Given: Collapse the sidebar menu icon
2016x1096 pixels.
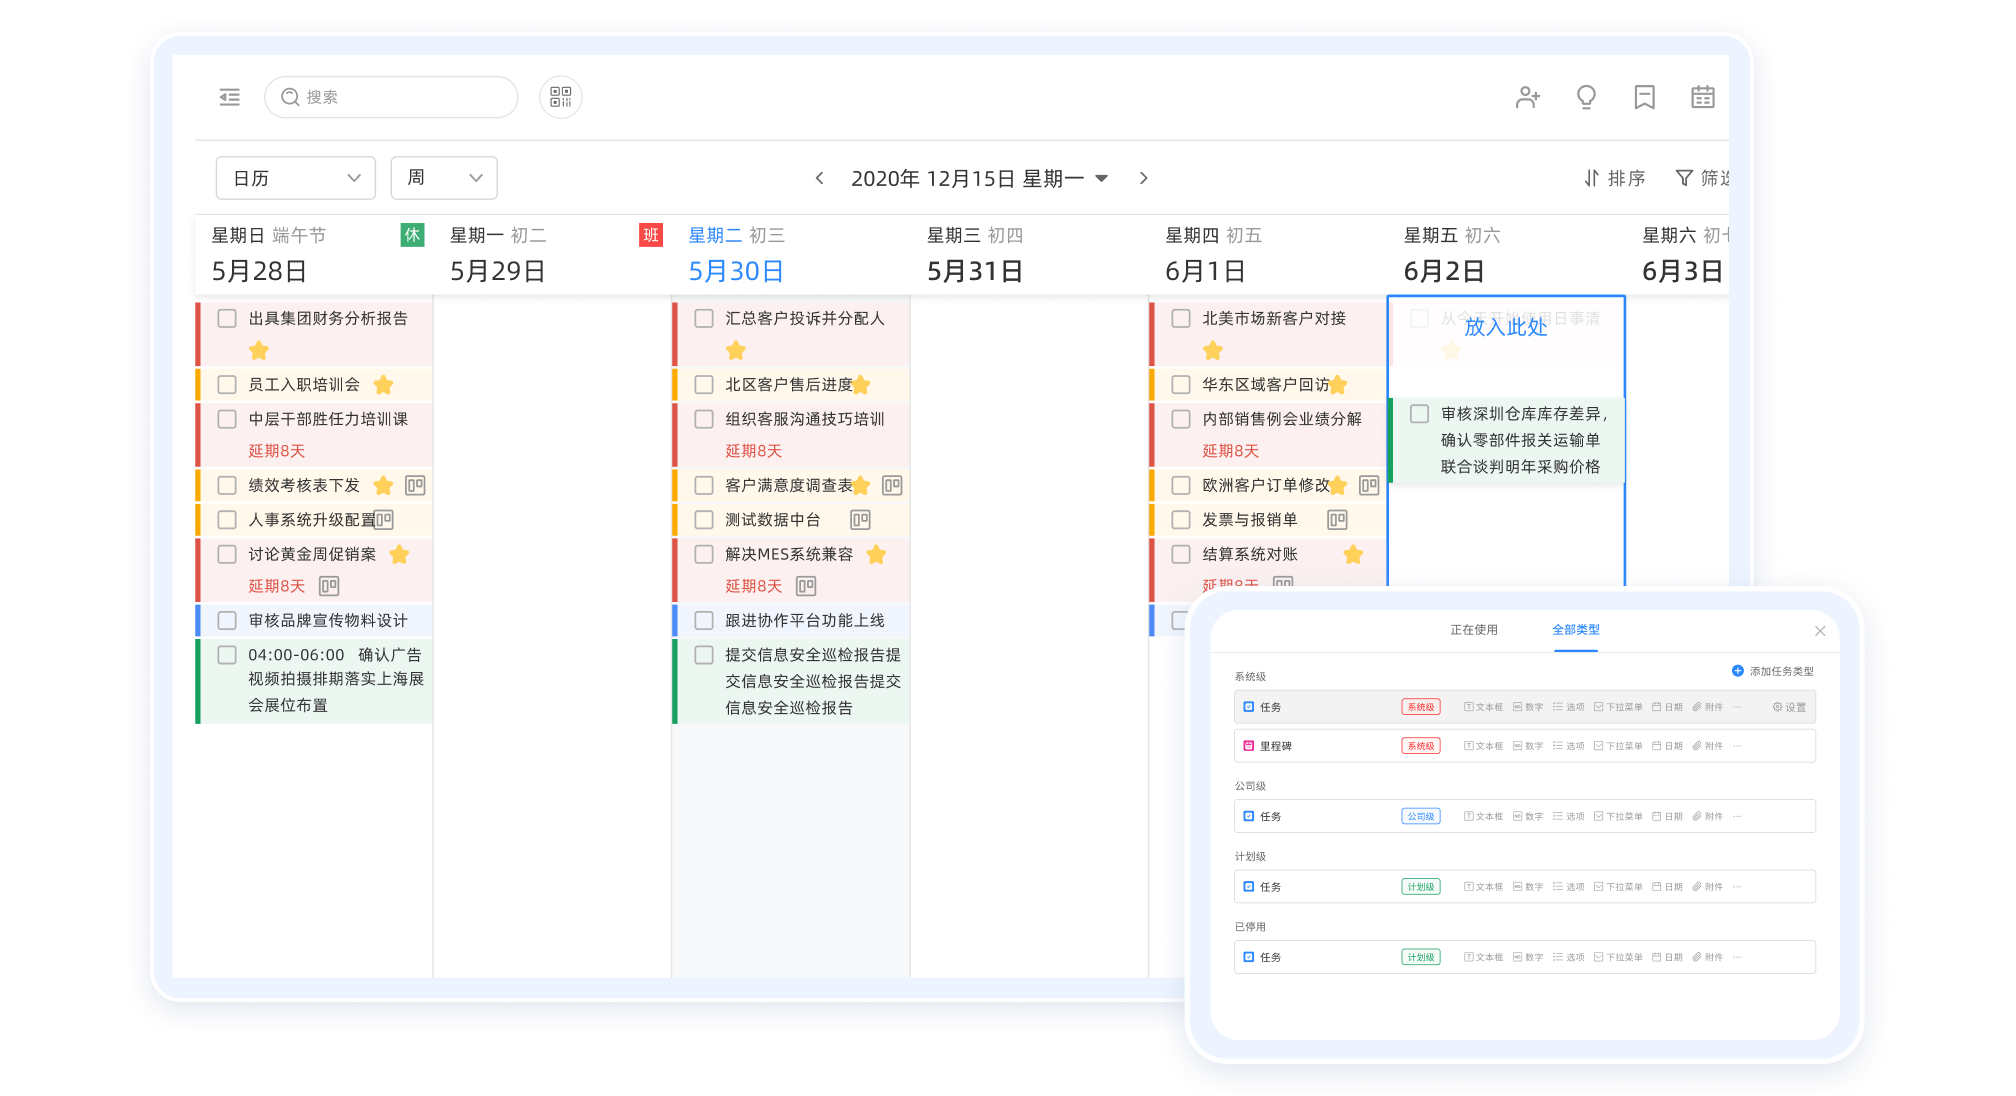Looking at the screenshot, I should pos(230,97).
